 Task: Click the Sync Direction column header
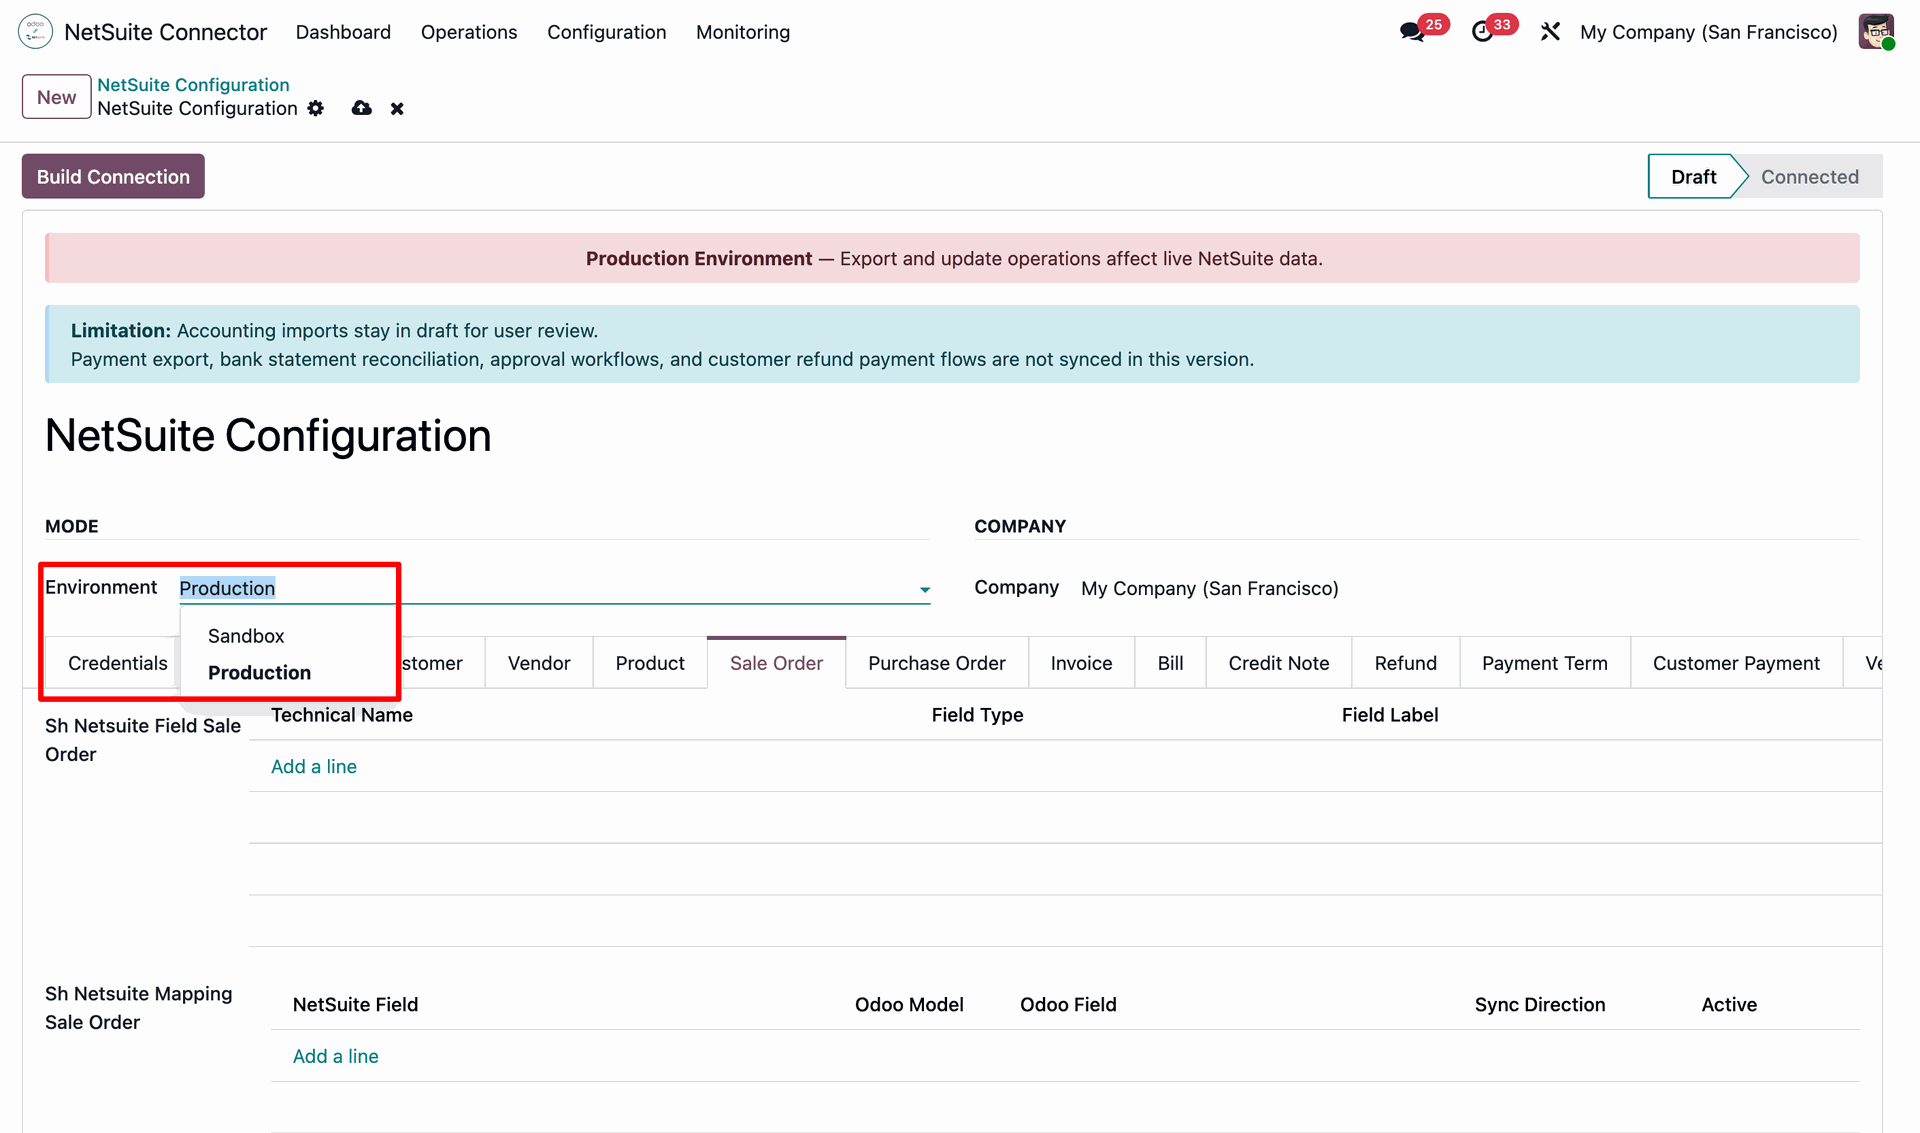click(x=1539, y=1004)
